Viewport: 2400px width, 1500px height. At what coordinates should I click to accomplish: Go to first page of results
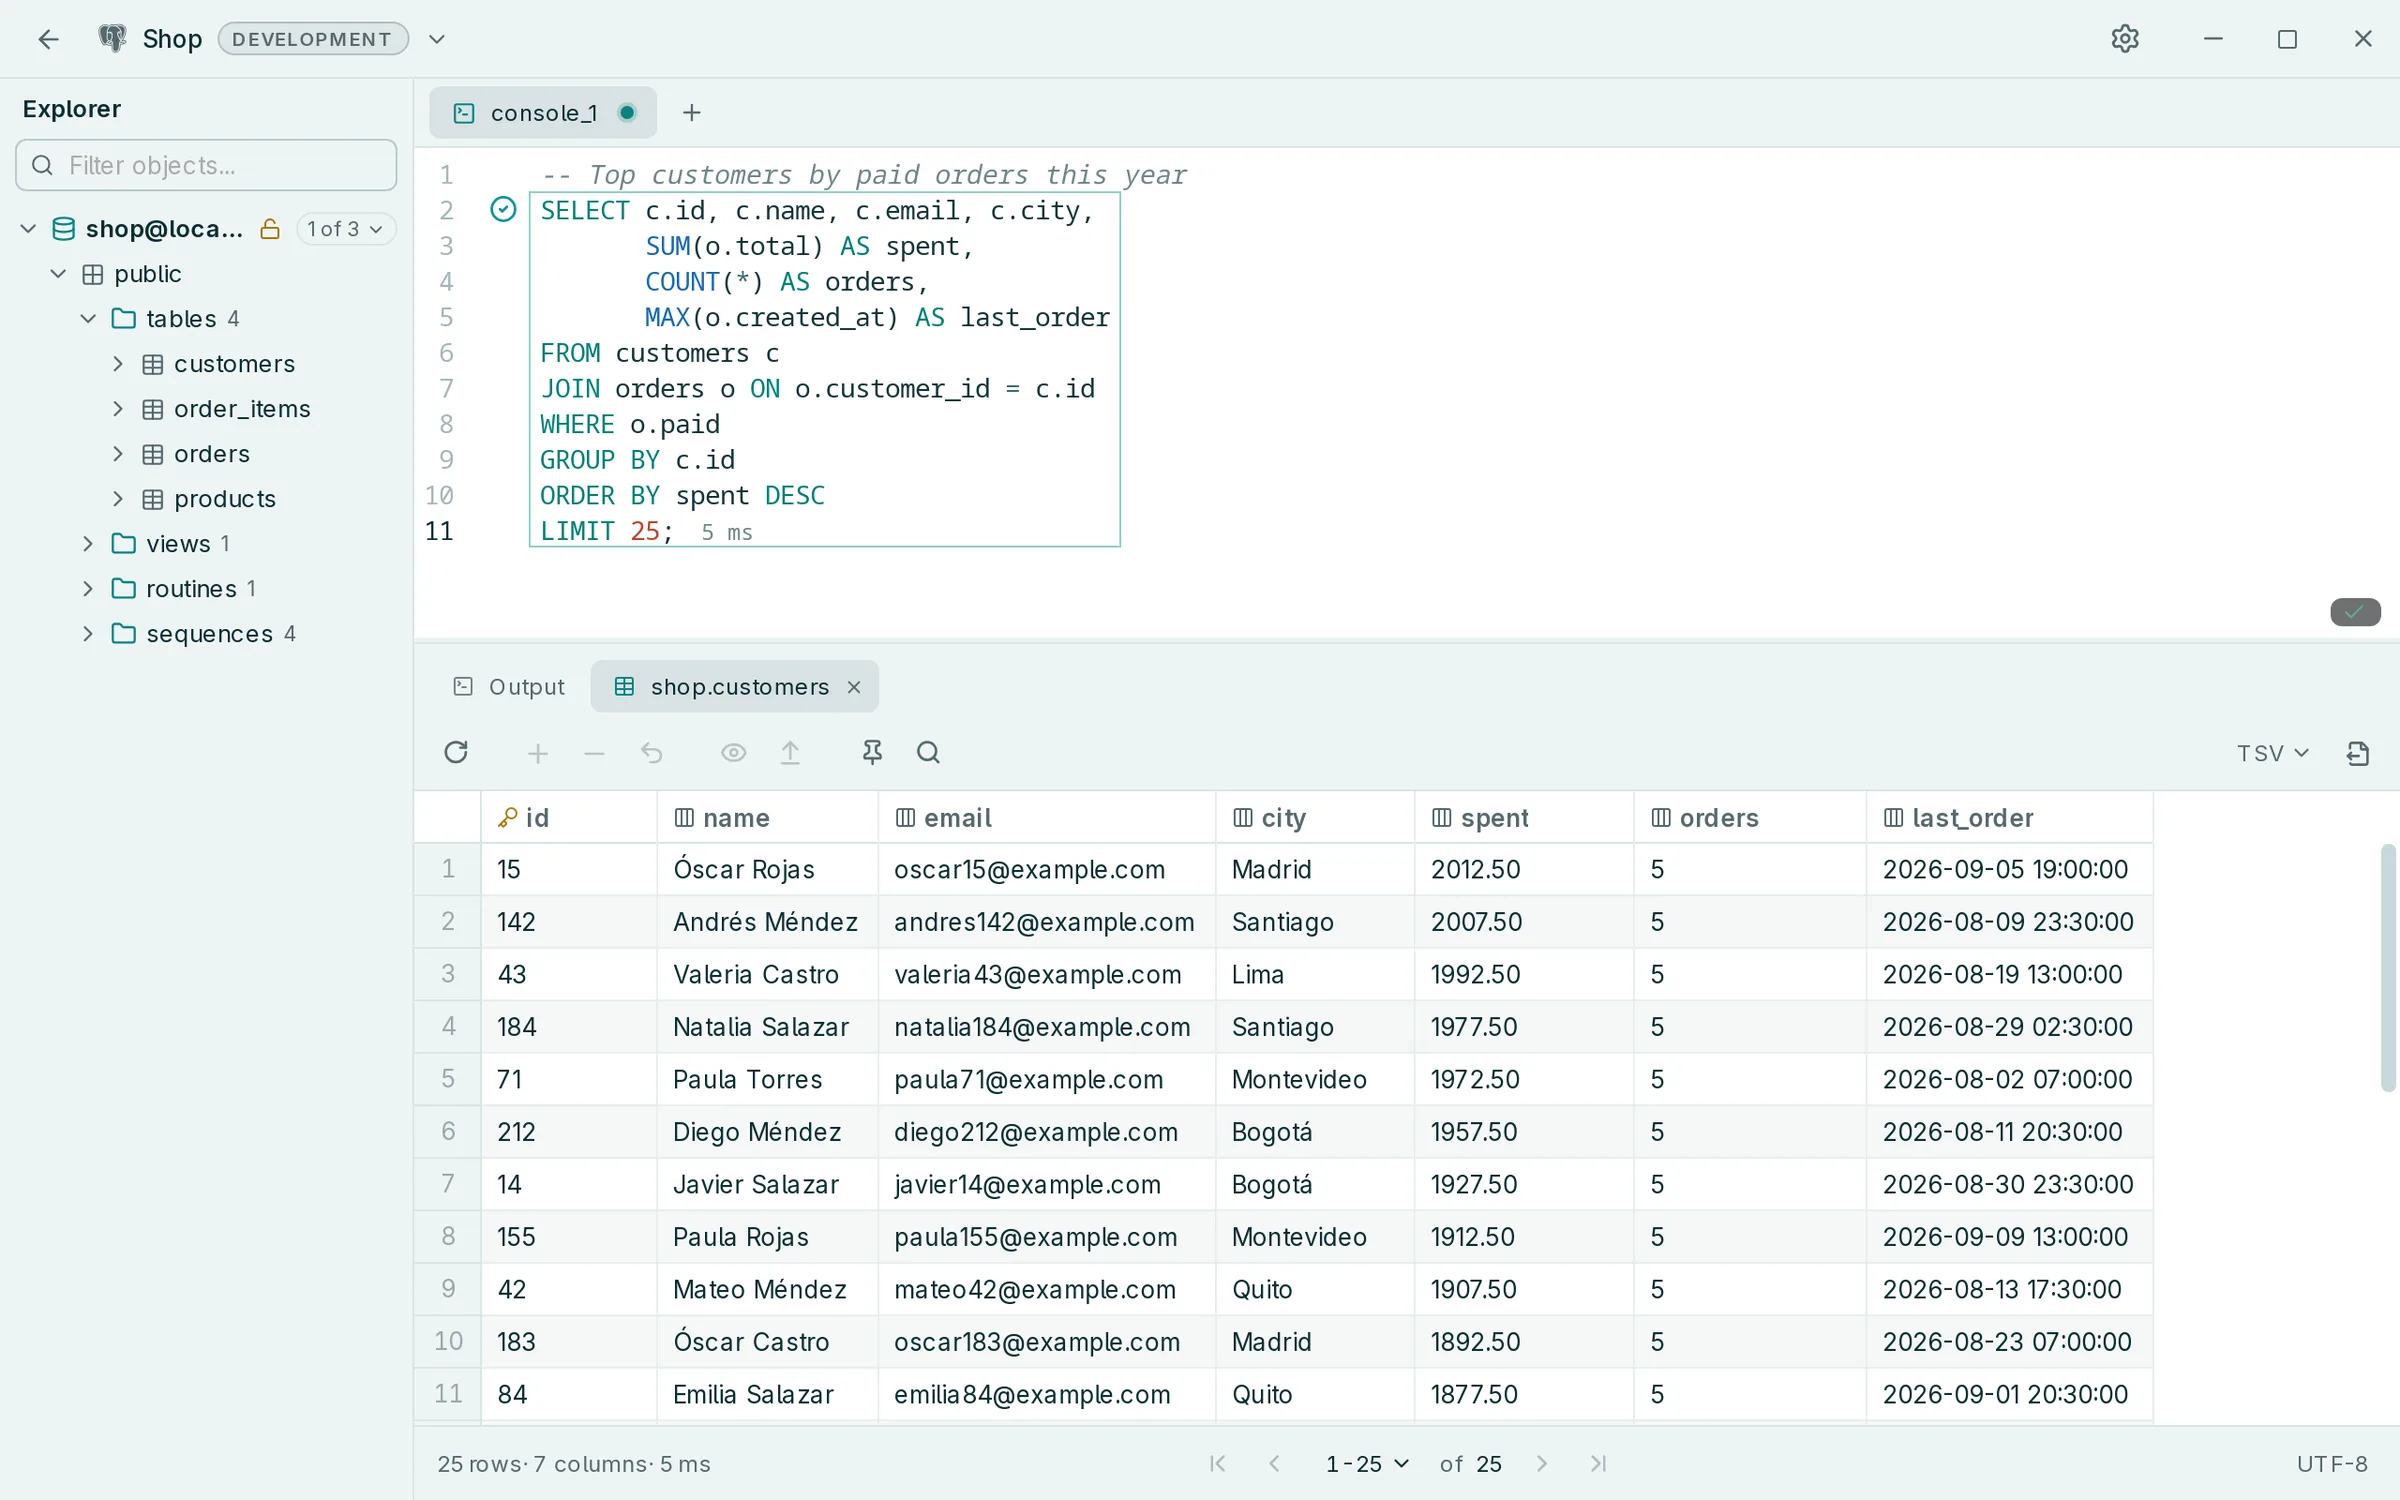pos(1218,1464)
